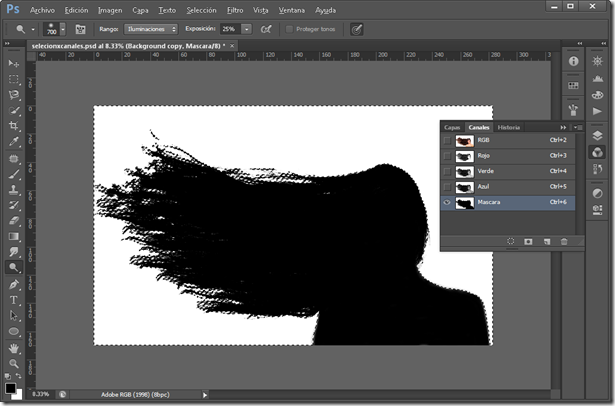Toggle tablet pressure controls size icon

tap(357, 29)
